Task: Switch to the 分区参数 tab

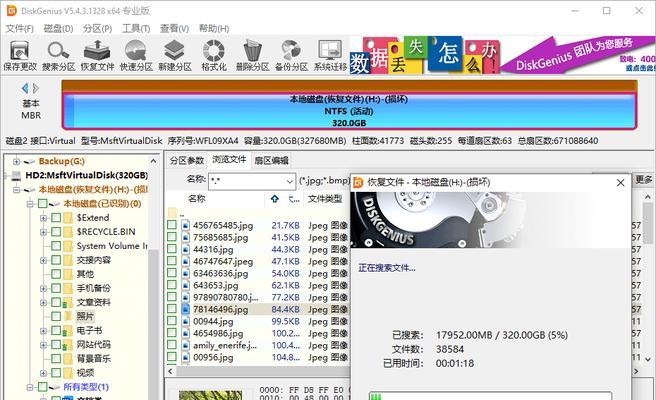Action: tap(187, 160)
